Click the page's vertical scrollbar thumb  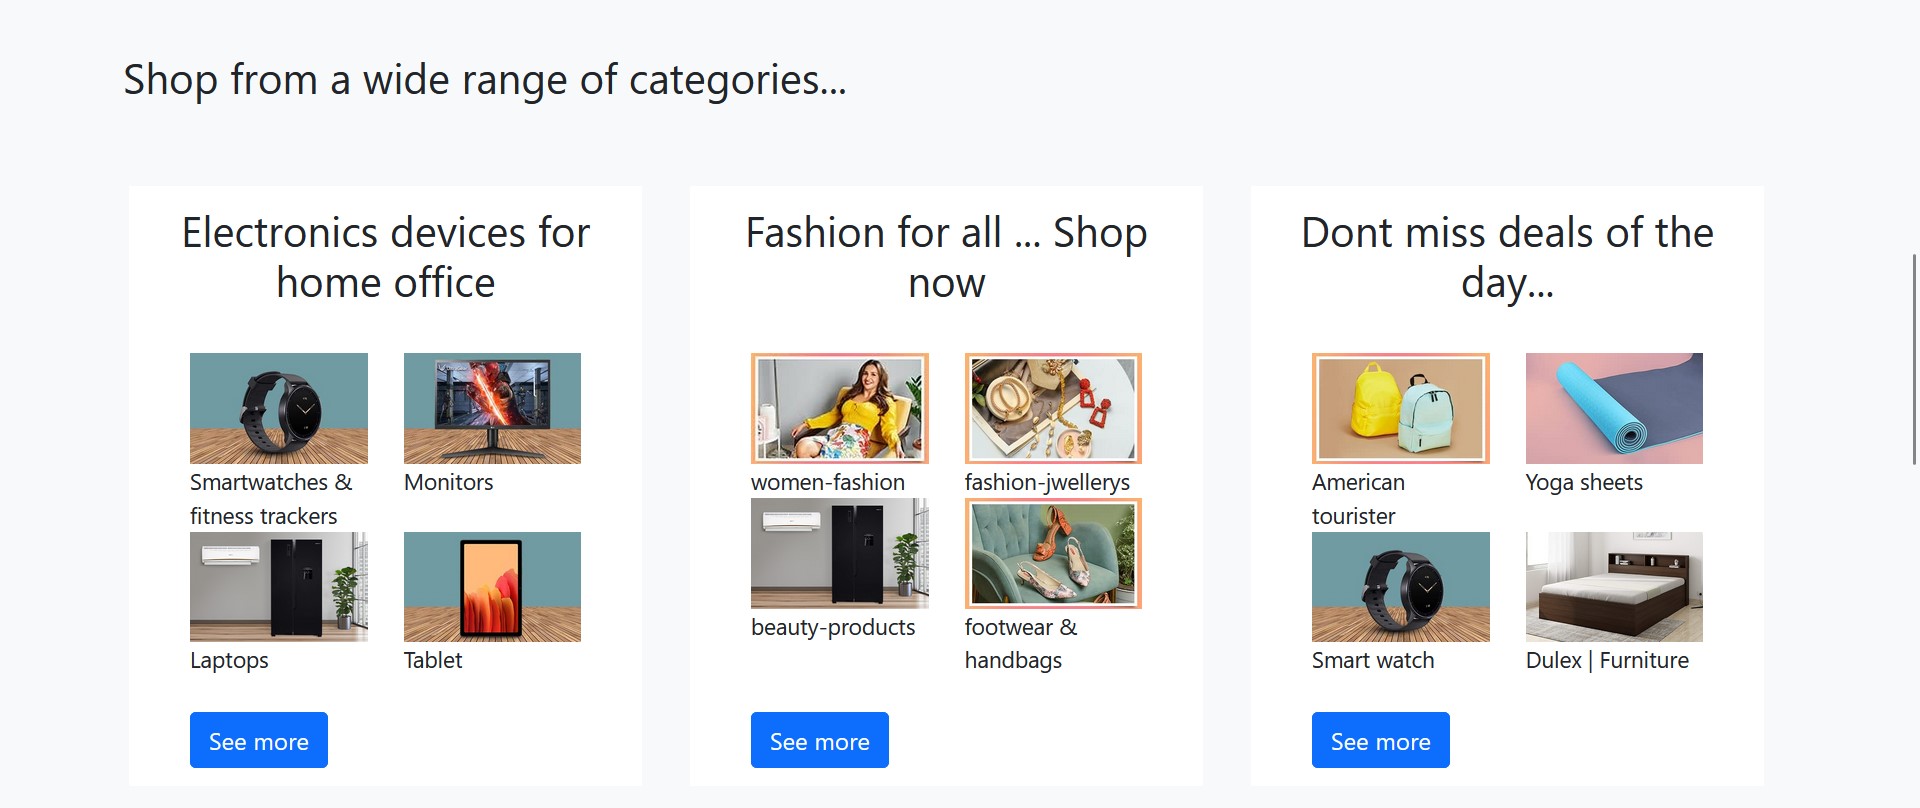click(1914, 359)
